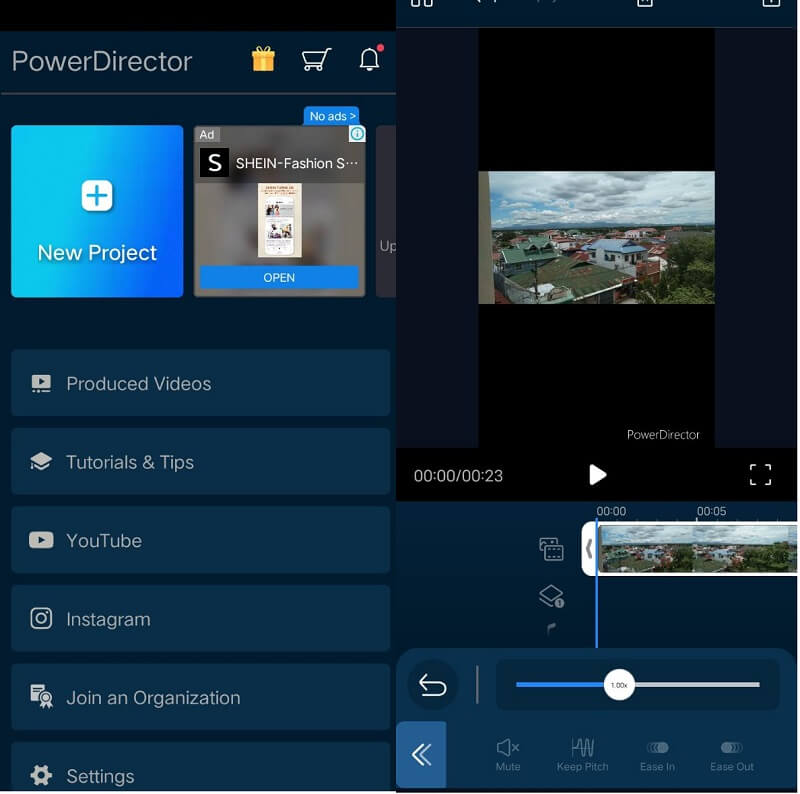Open Produced Videos menu item

(200, 383)
